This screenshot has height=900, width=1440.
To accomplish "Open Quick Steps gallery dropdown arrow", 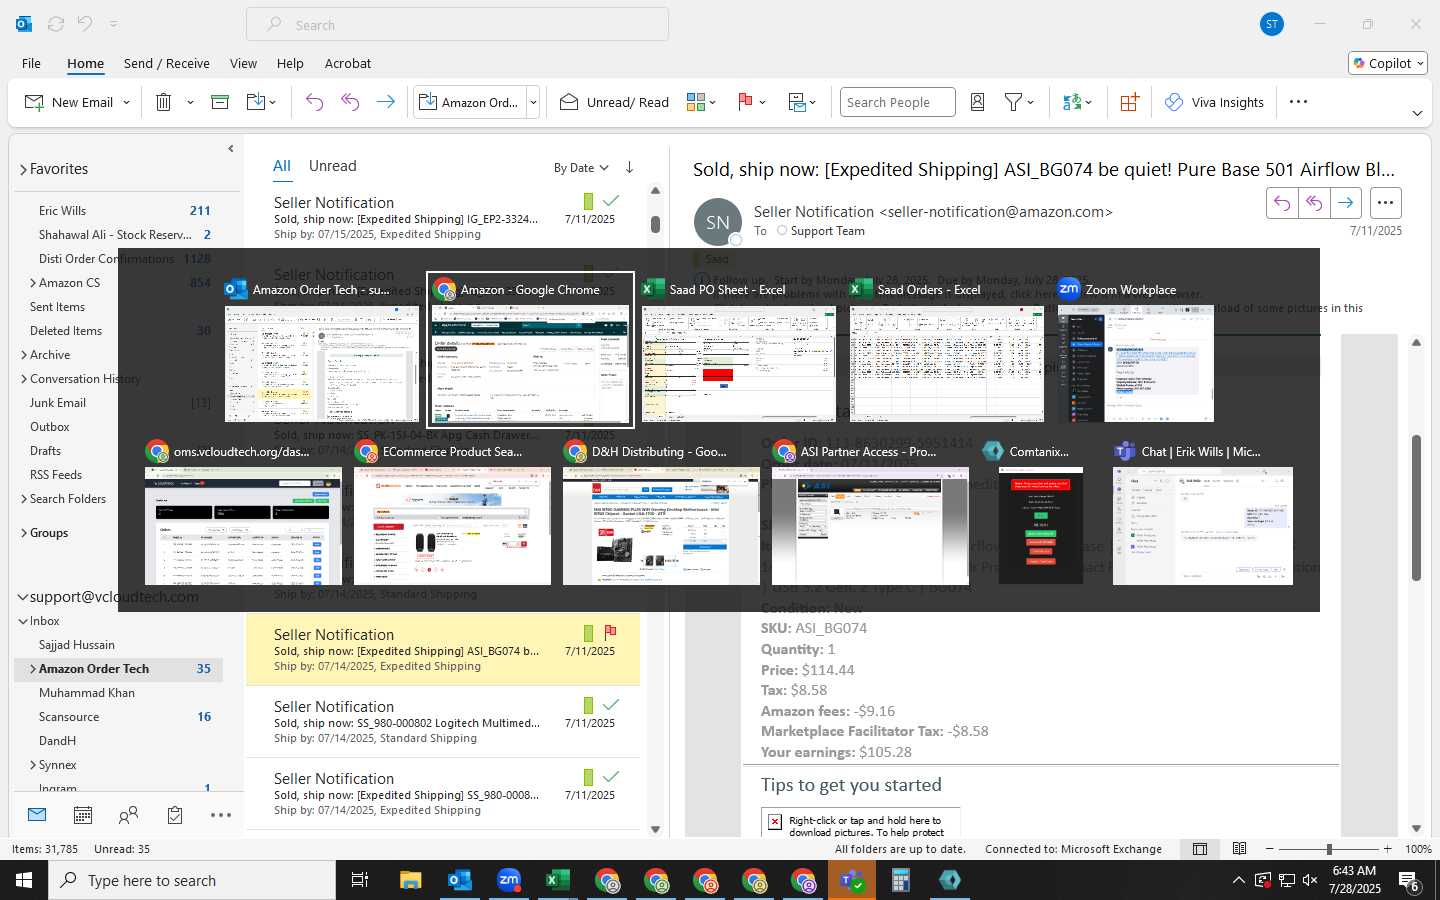I will tap(533, 102).
